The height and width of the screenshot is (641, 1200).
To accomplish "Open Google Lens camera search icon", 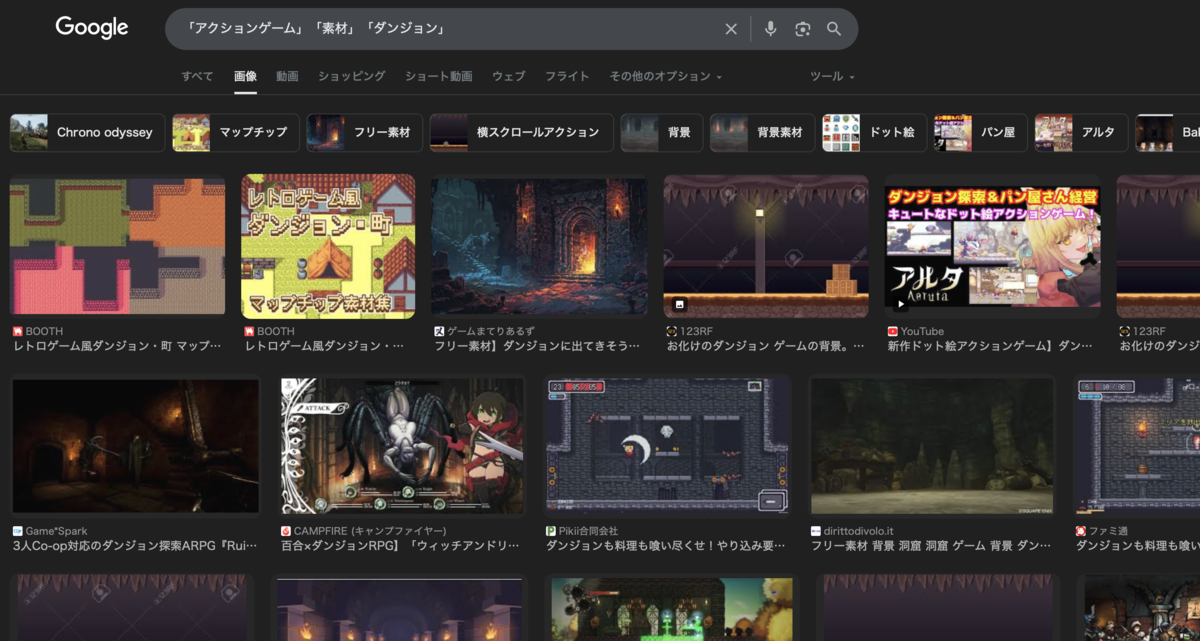I will pyautogui.click(x=802, y=29).
